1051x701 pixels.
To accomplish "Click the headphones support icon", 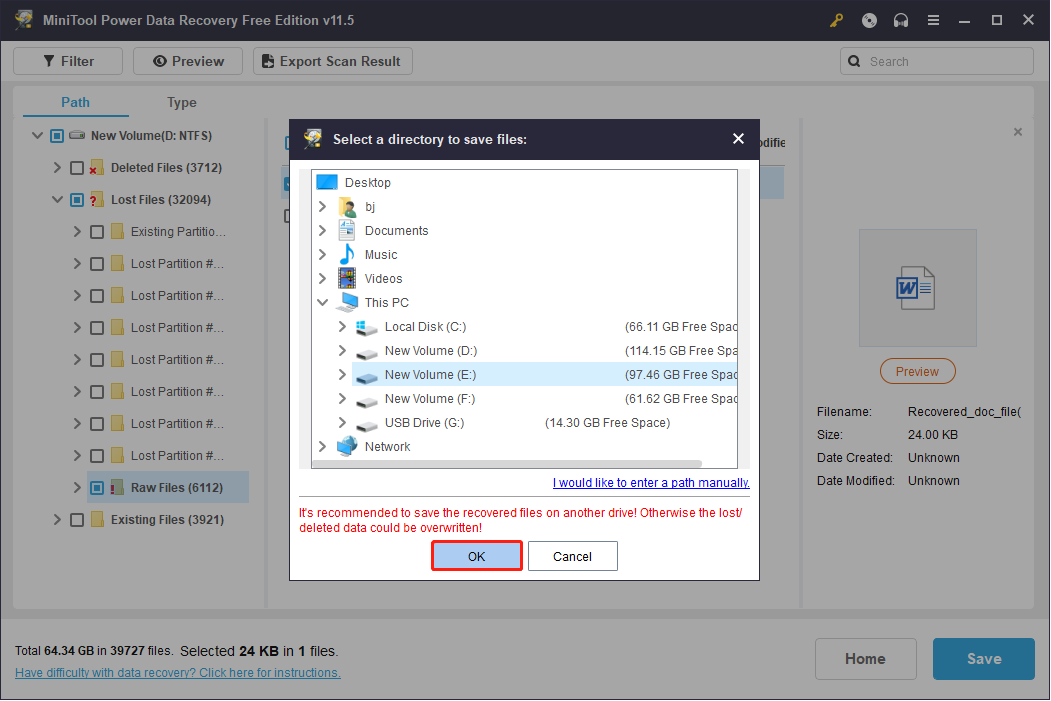I will (901, 20).
